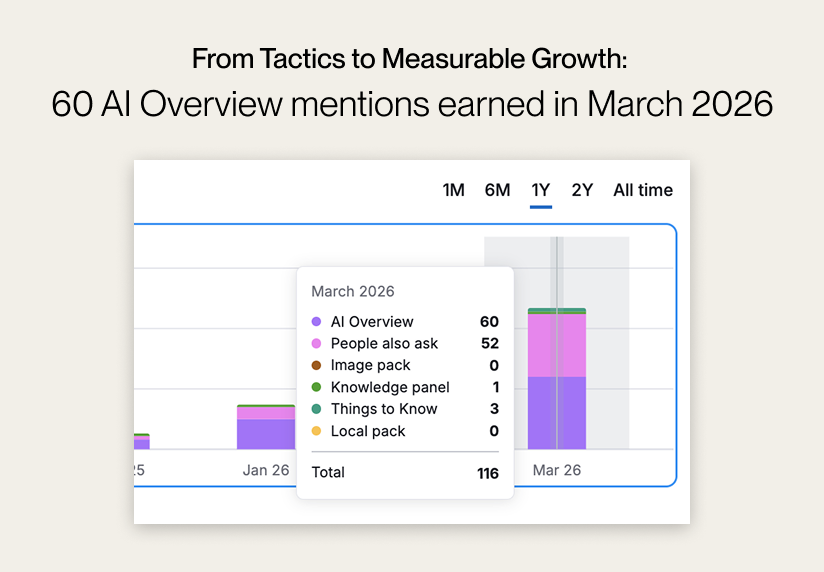Click the Jan 26 axis label
Viewport: 824px width, 572px height.
point(266,470)
